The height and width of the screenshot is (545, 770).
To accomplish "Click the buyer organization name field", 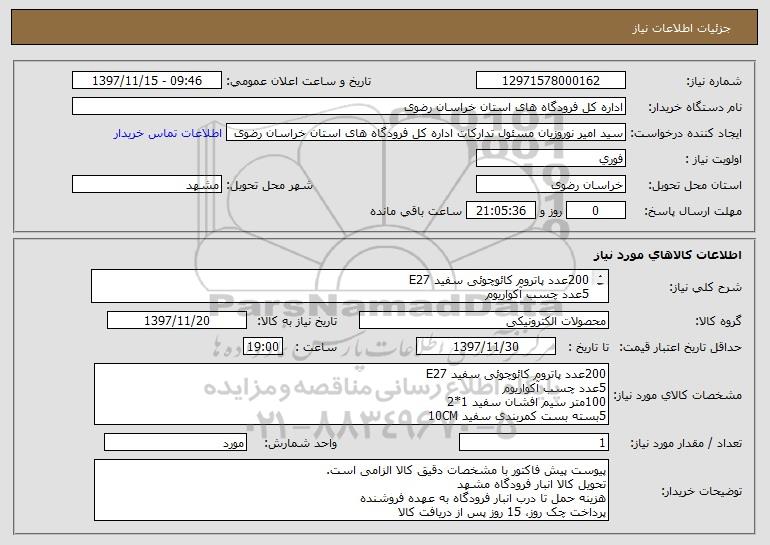I will [349, 107].
